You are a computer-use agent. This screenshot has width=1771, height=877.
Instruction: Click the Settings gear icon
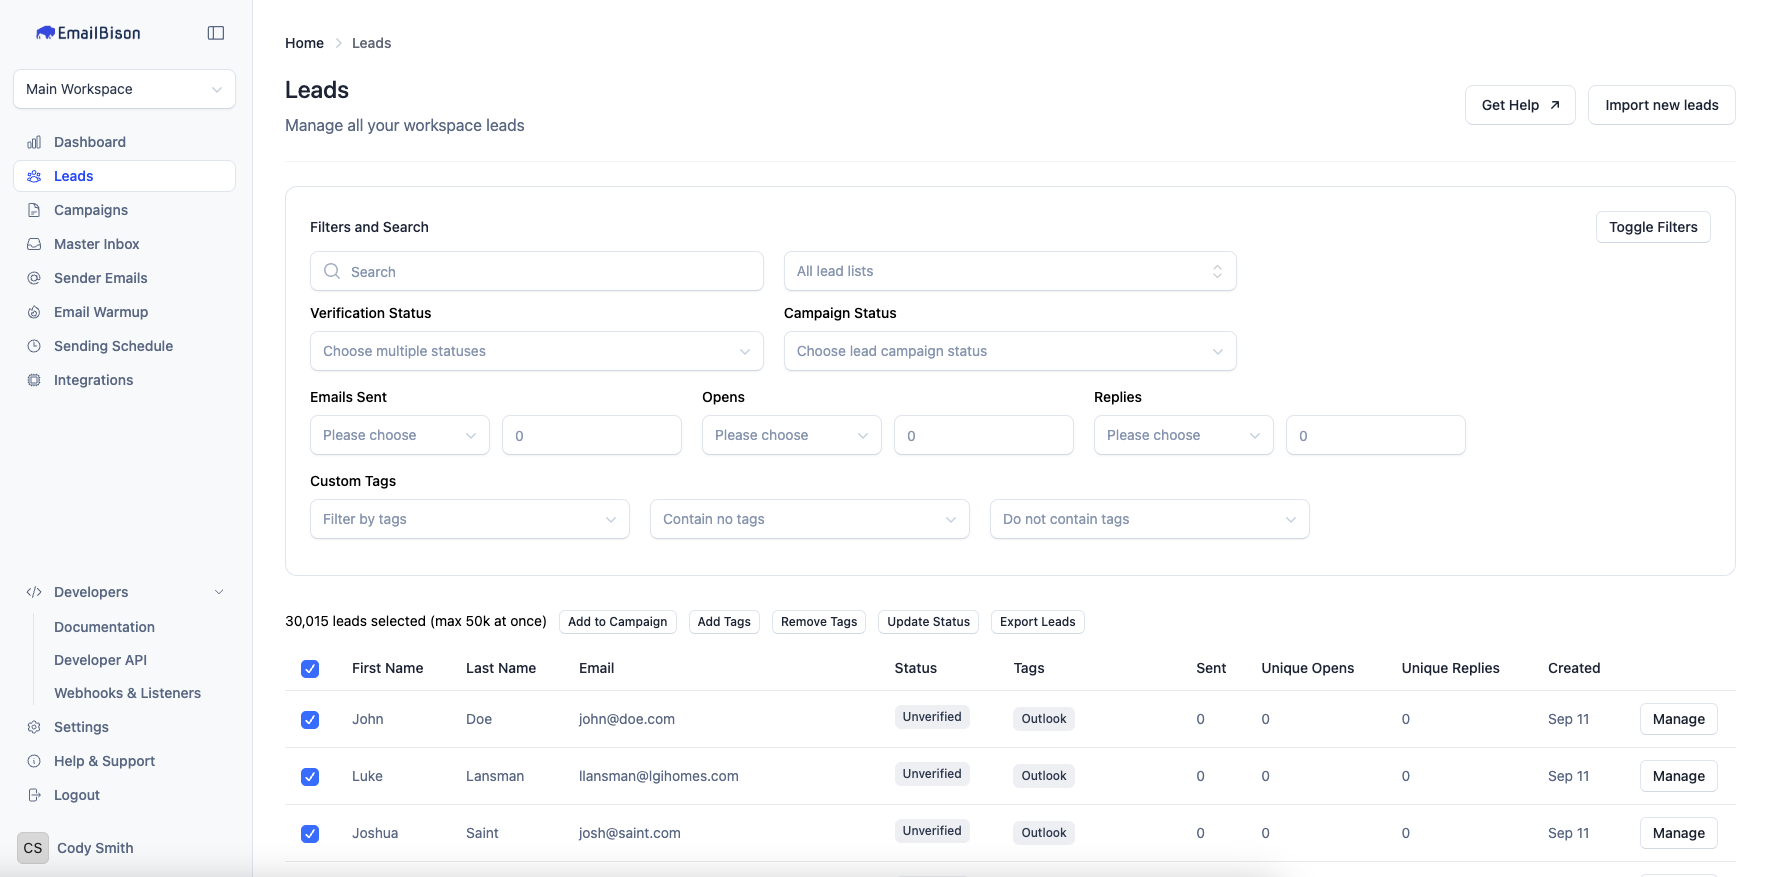[x=34, y=727]
